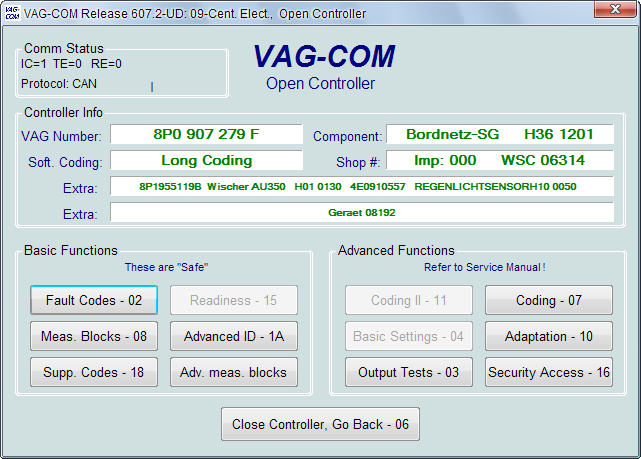Open Advanced ID - 1A
The width and height of the screenshot is (641, 459).
click(x=233, y=336)
